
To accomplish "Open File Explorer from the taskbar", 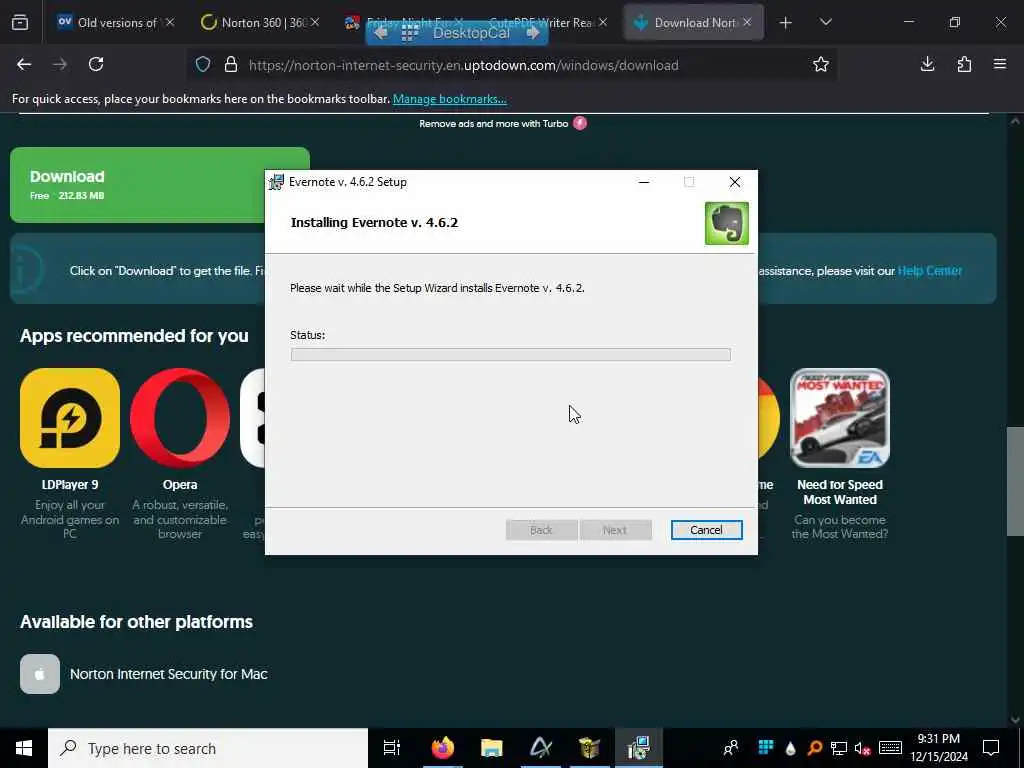I will click(492, 748).
